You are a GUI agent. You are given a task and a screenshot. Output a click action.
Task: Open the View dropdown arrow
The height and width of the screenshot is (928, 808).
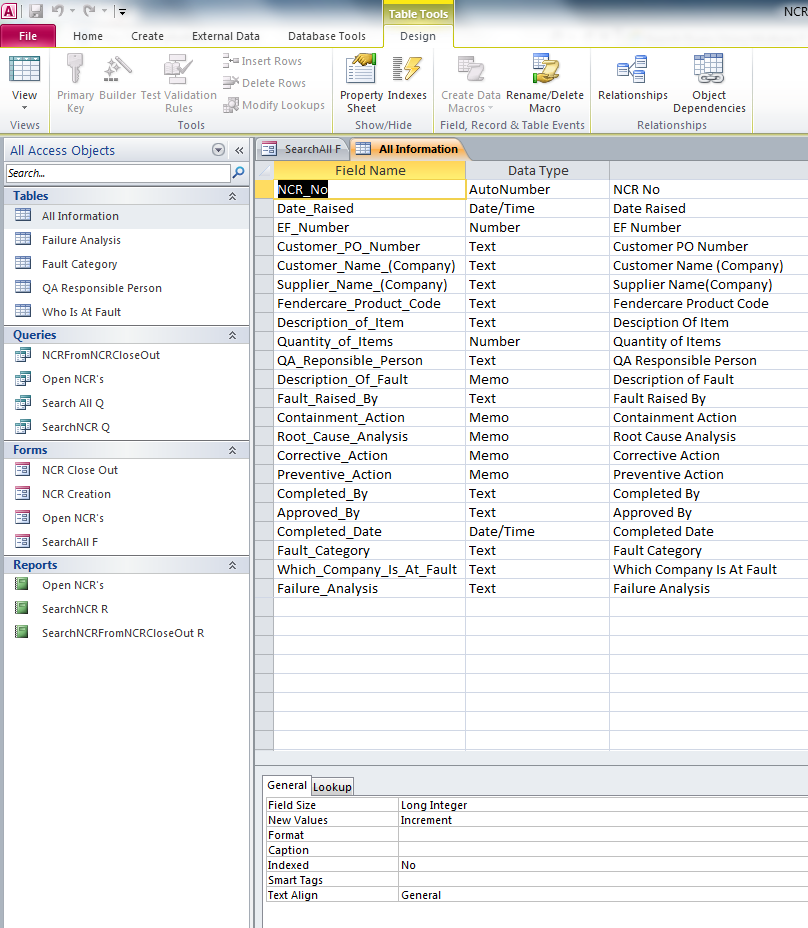(x=24, y=108)
